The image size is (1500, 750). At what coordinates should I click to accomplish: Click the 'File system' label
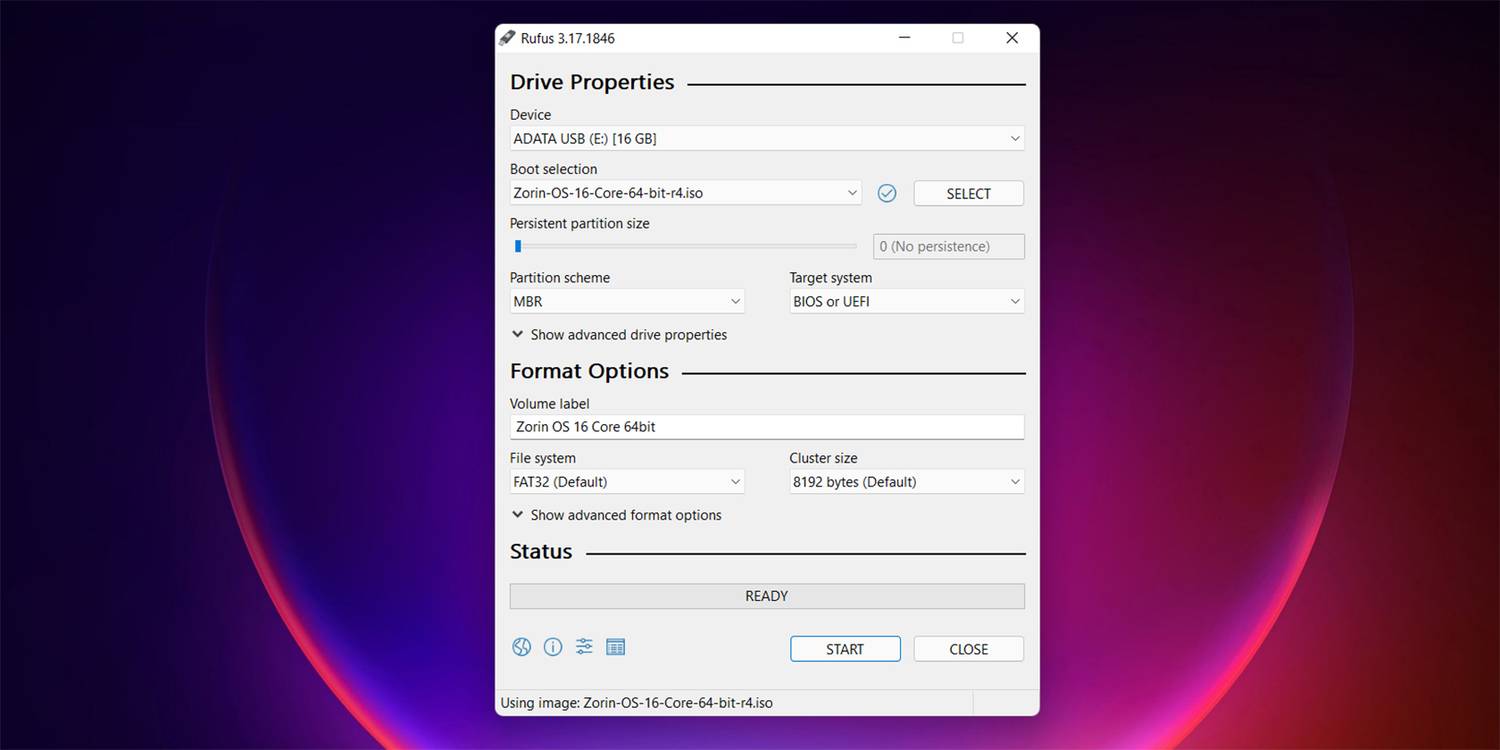point(543,458)
